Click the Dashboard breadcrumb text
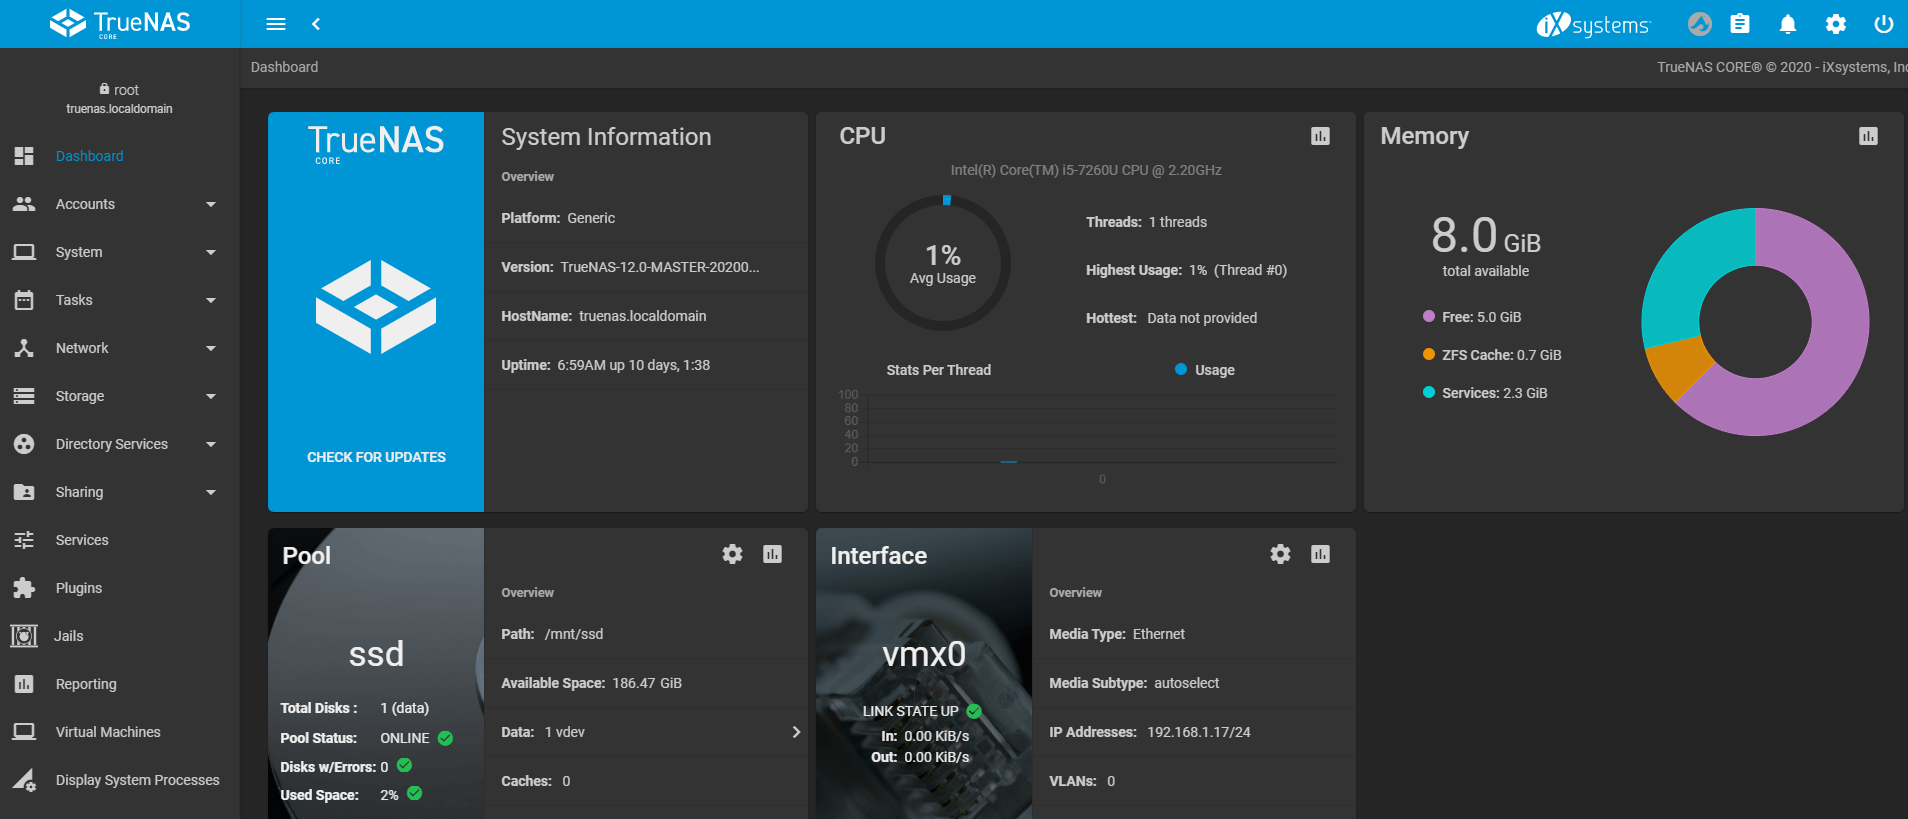Screen dimensions: 1908x819 (284, 67)
